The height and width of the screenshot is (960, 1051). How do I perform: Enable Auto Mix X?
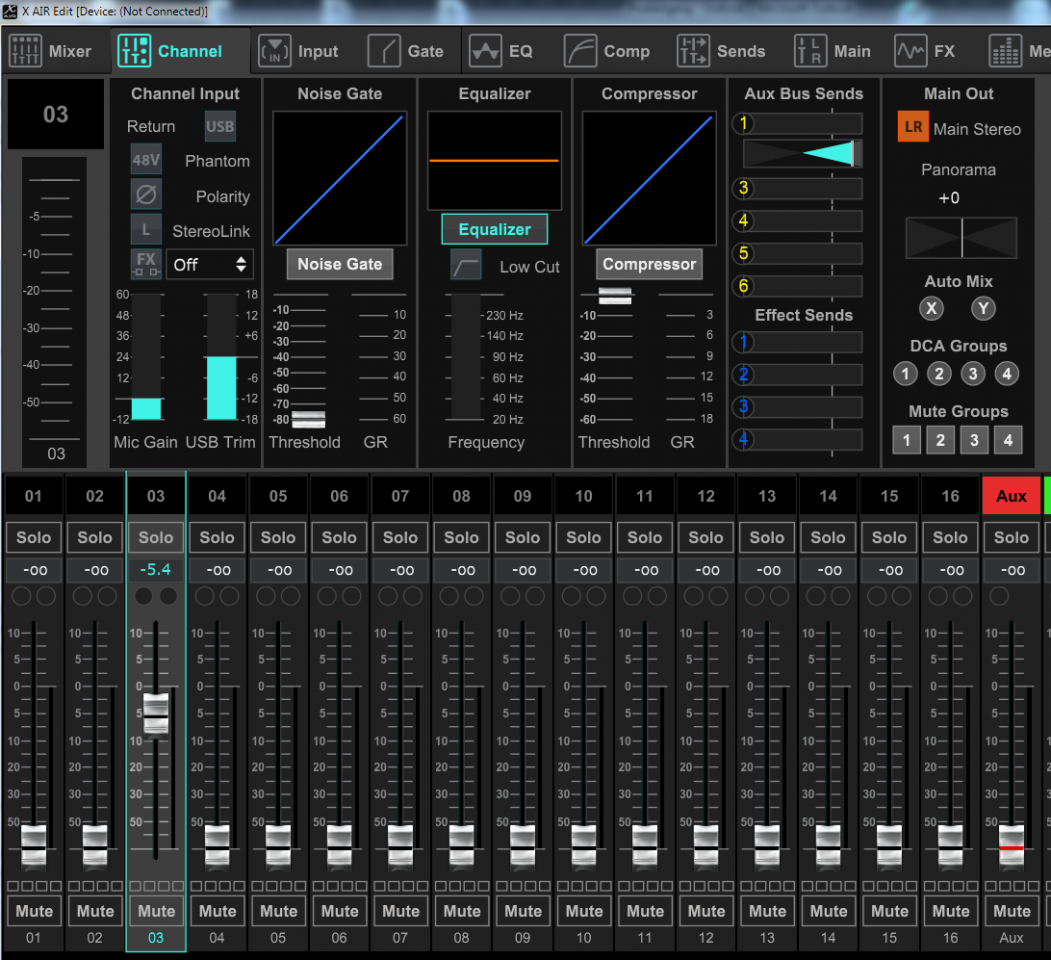pos(931,308)
